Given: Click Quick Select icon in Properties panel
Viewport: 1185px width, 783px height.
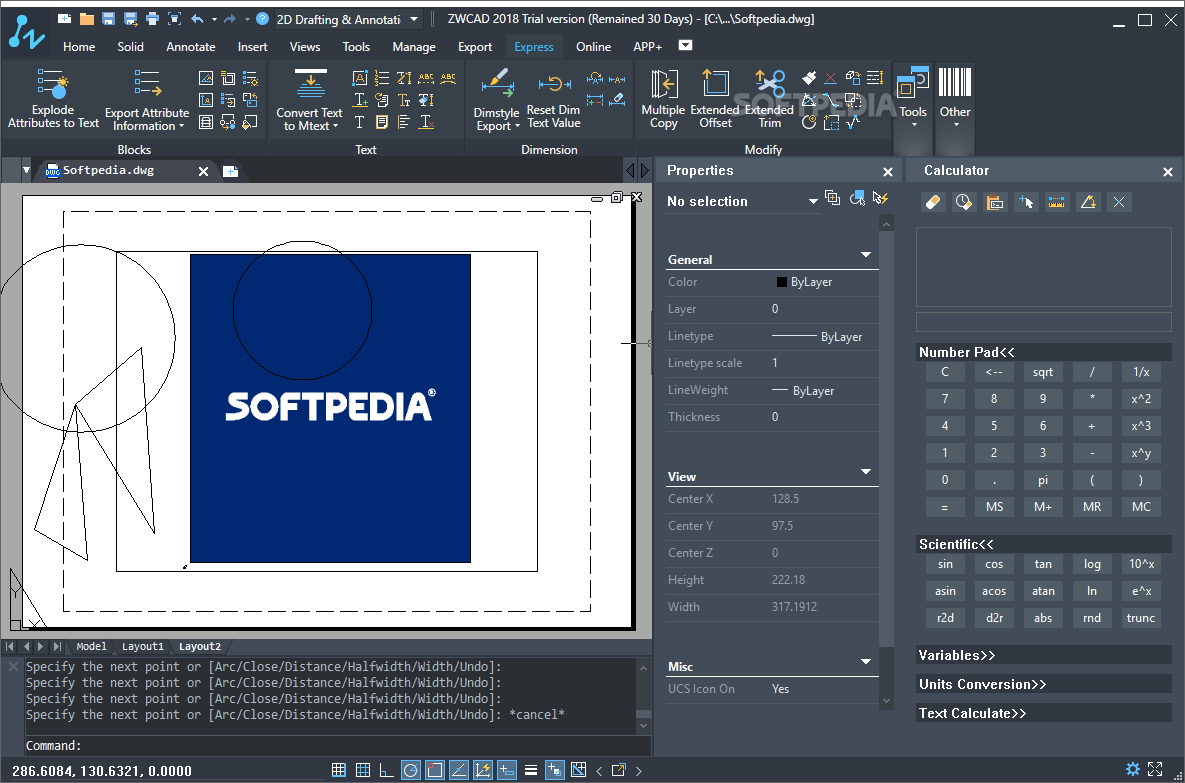Looking at the screenshot, I should pos(880,198).
